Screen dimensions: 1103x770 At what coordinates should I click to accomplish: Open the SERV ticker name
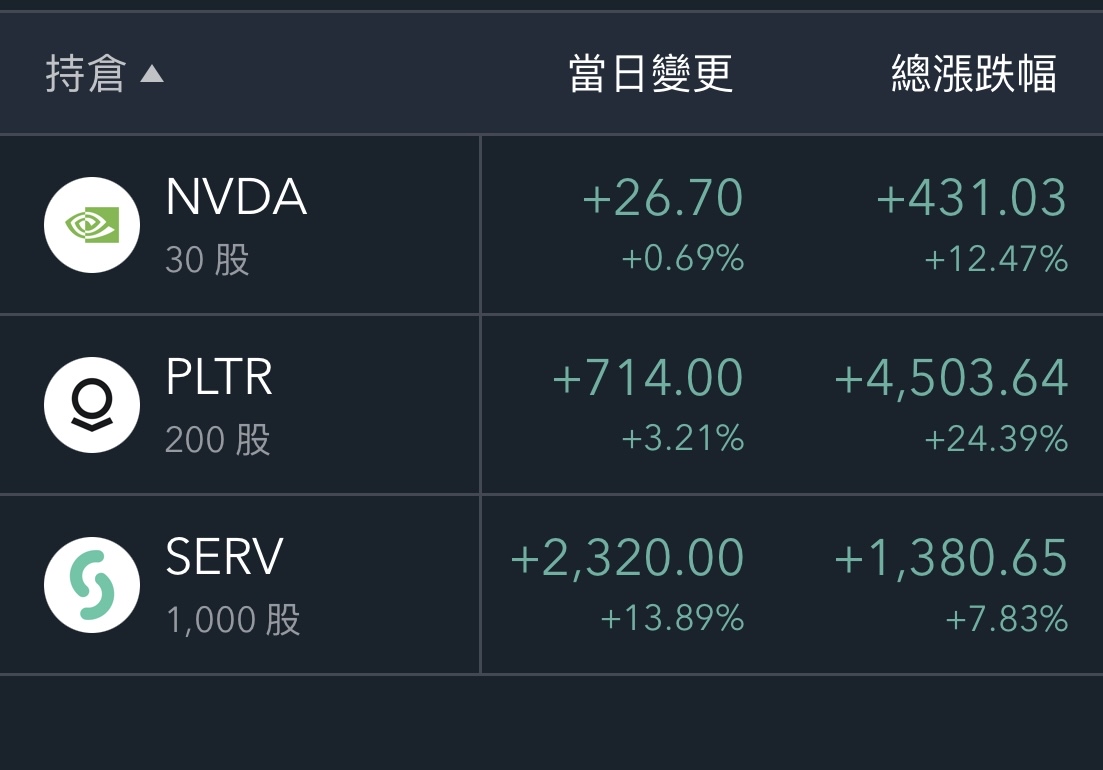tap(224, 557)
